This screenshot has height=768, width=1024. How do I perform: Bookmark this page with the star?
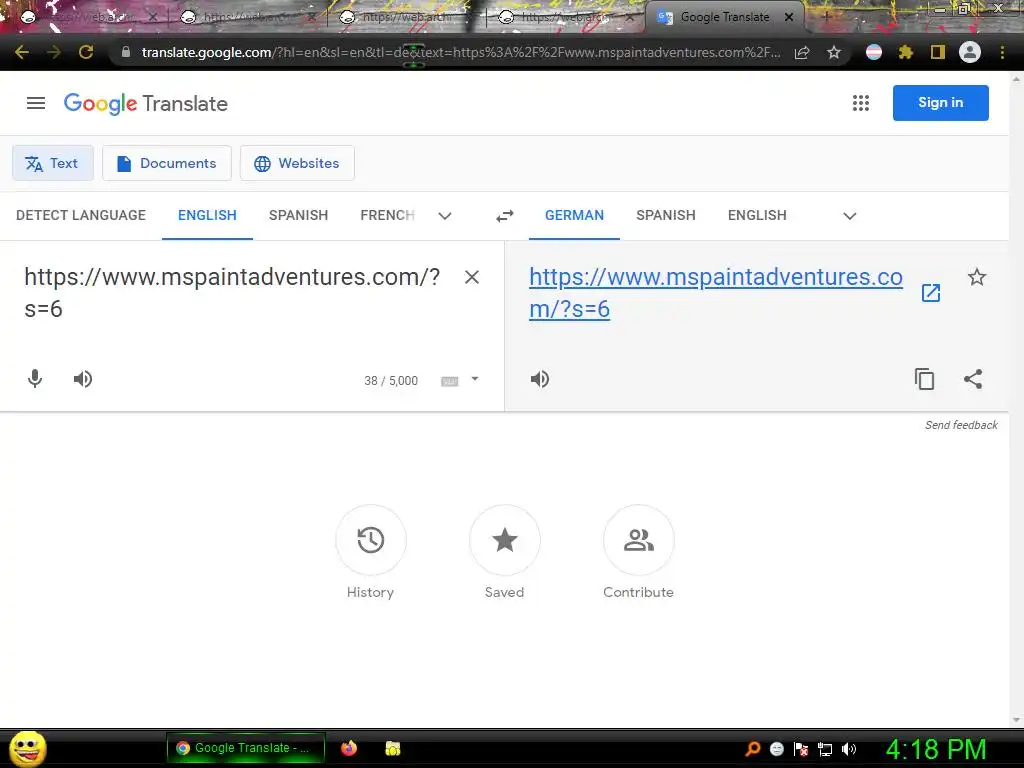pyautogui.click(x=834, y=52)
